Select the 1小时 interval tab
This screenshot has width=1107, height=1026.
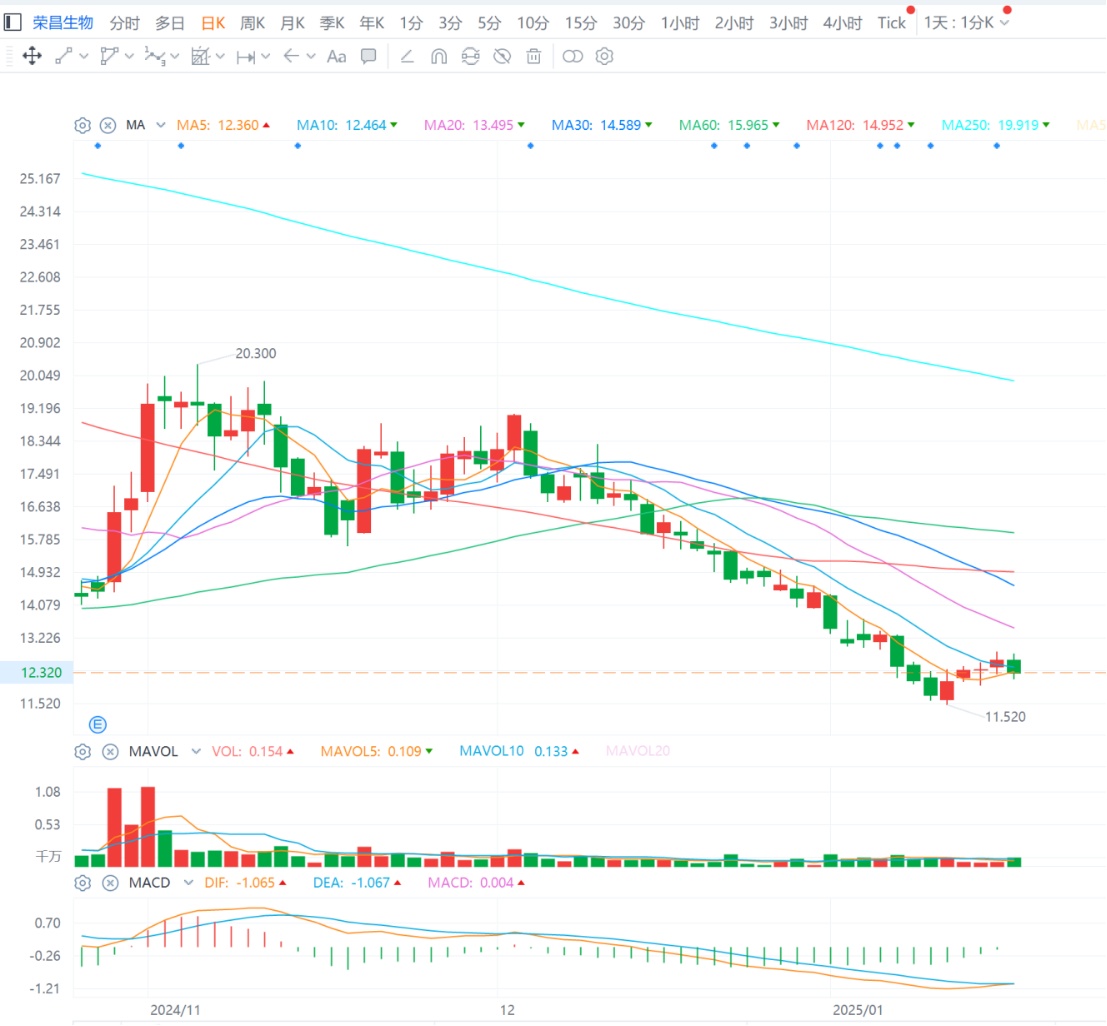pos(681,23)
